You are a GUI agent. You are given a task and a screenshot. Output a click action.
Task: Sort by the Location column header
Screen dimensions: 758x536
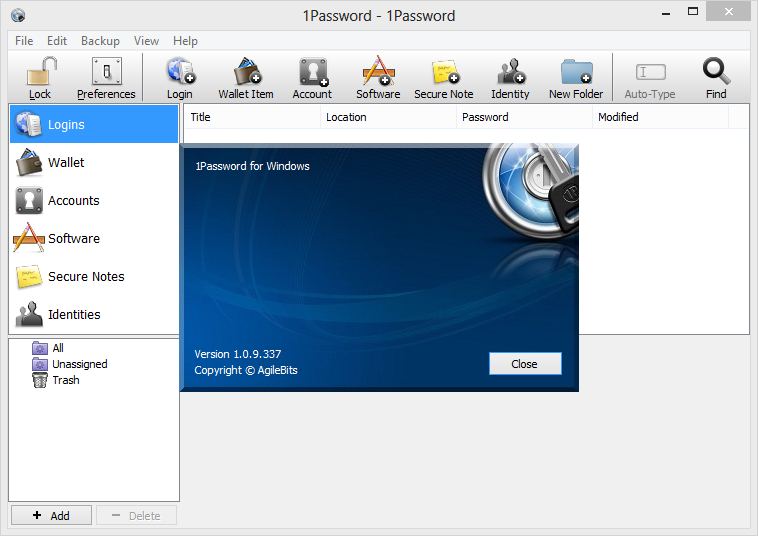388,117
